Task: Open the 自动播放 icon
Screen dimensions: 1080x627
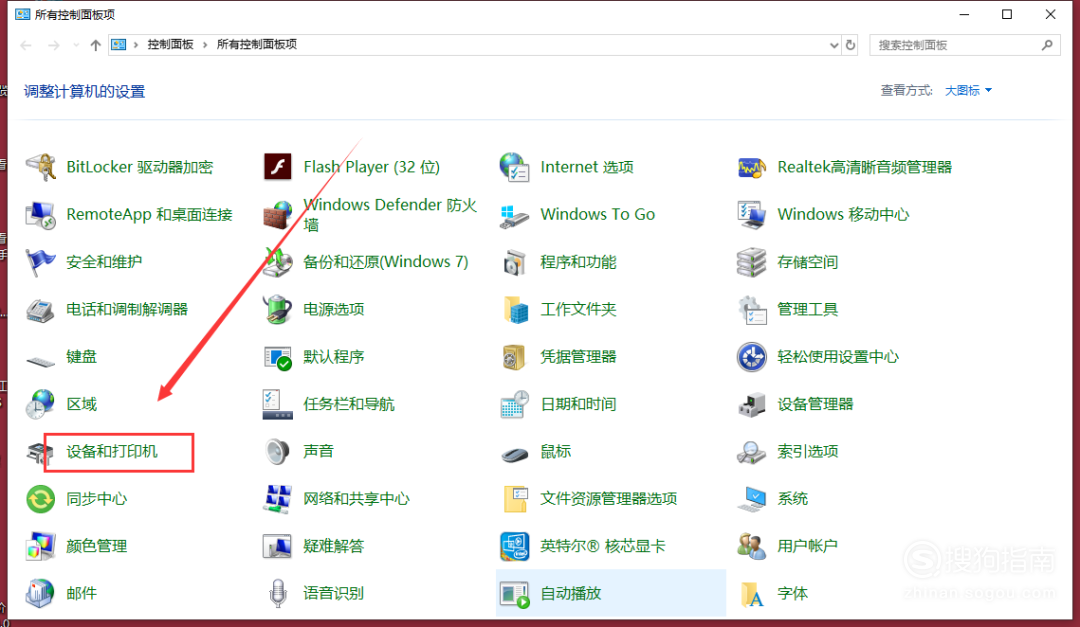Action: coord(515,593)
